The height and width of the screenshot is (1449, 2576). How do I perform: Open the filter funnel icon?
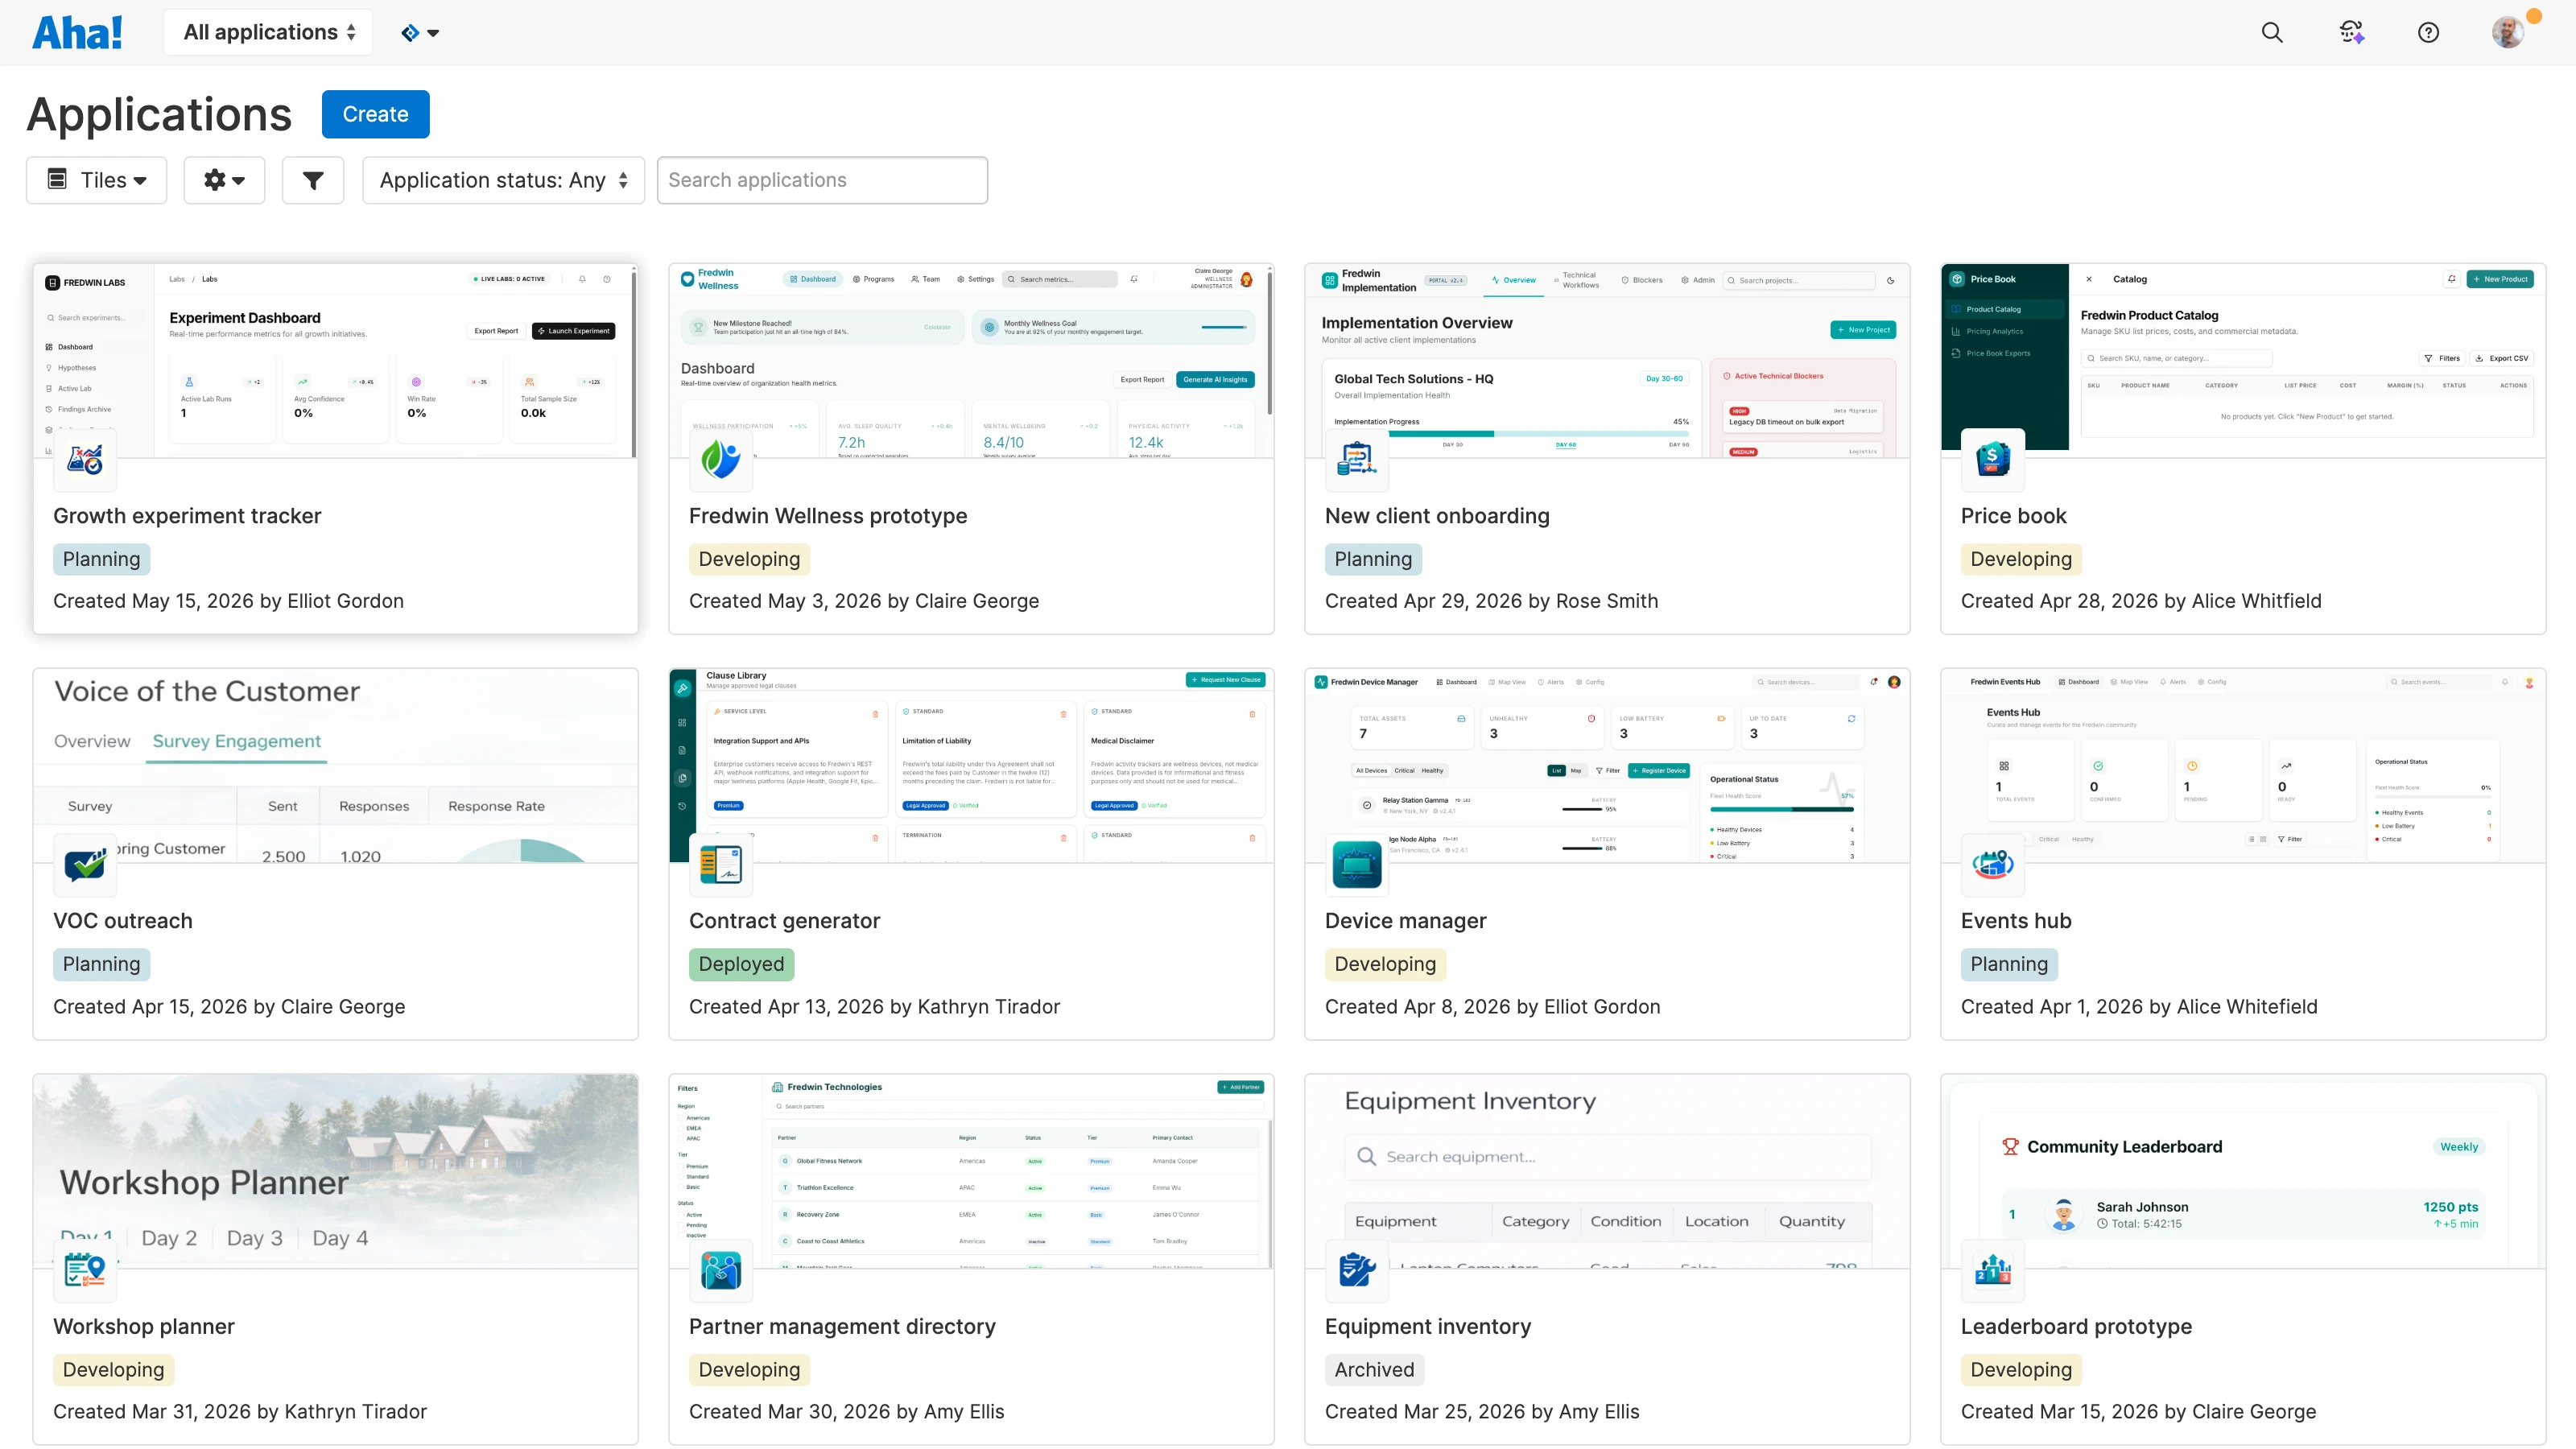(312, 180)
